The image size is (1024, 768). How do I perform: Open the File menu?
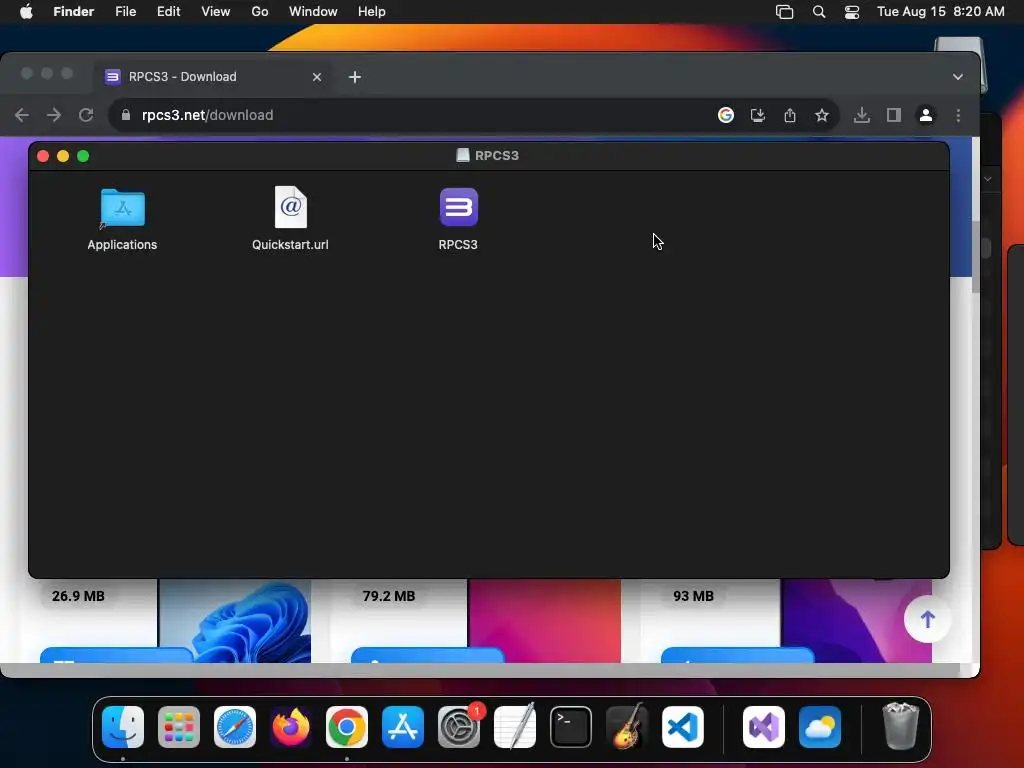pyautogui.click(x=125, y=12)
